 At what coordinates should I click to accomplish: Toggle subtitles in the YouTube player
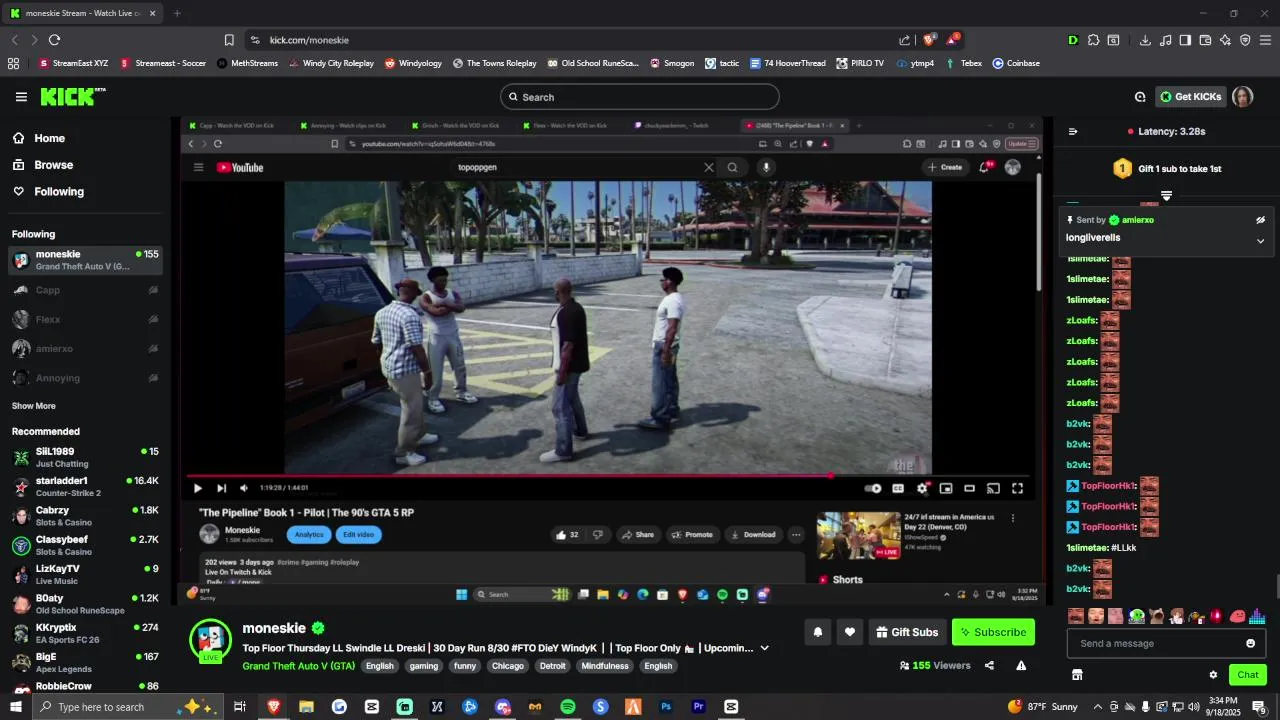coord(898,488)
